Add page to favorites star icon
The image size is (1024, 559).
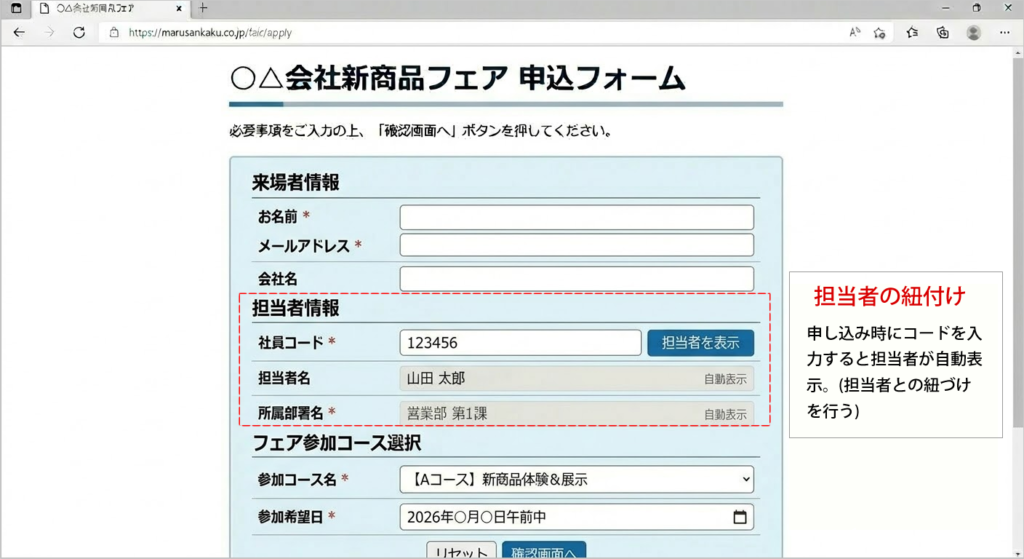click(x=879, y=32)
